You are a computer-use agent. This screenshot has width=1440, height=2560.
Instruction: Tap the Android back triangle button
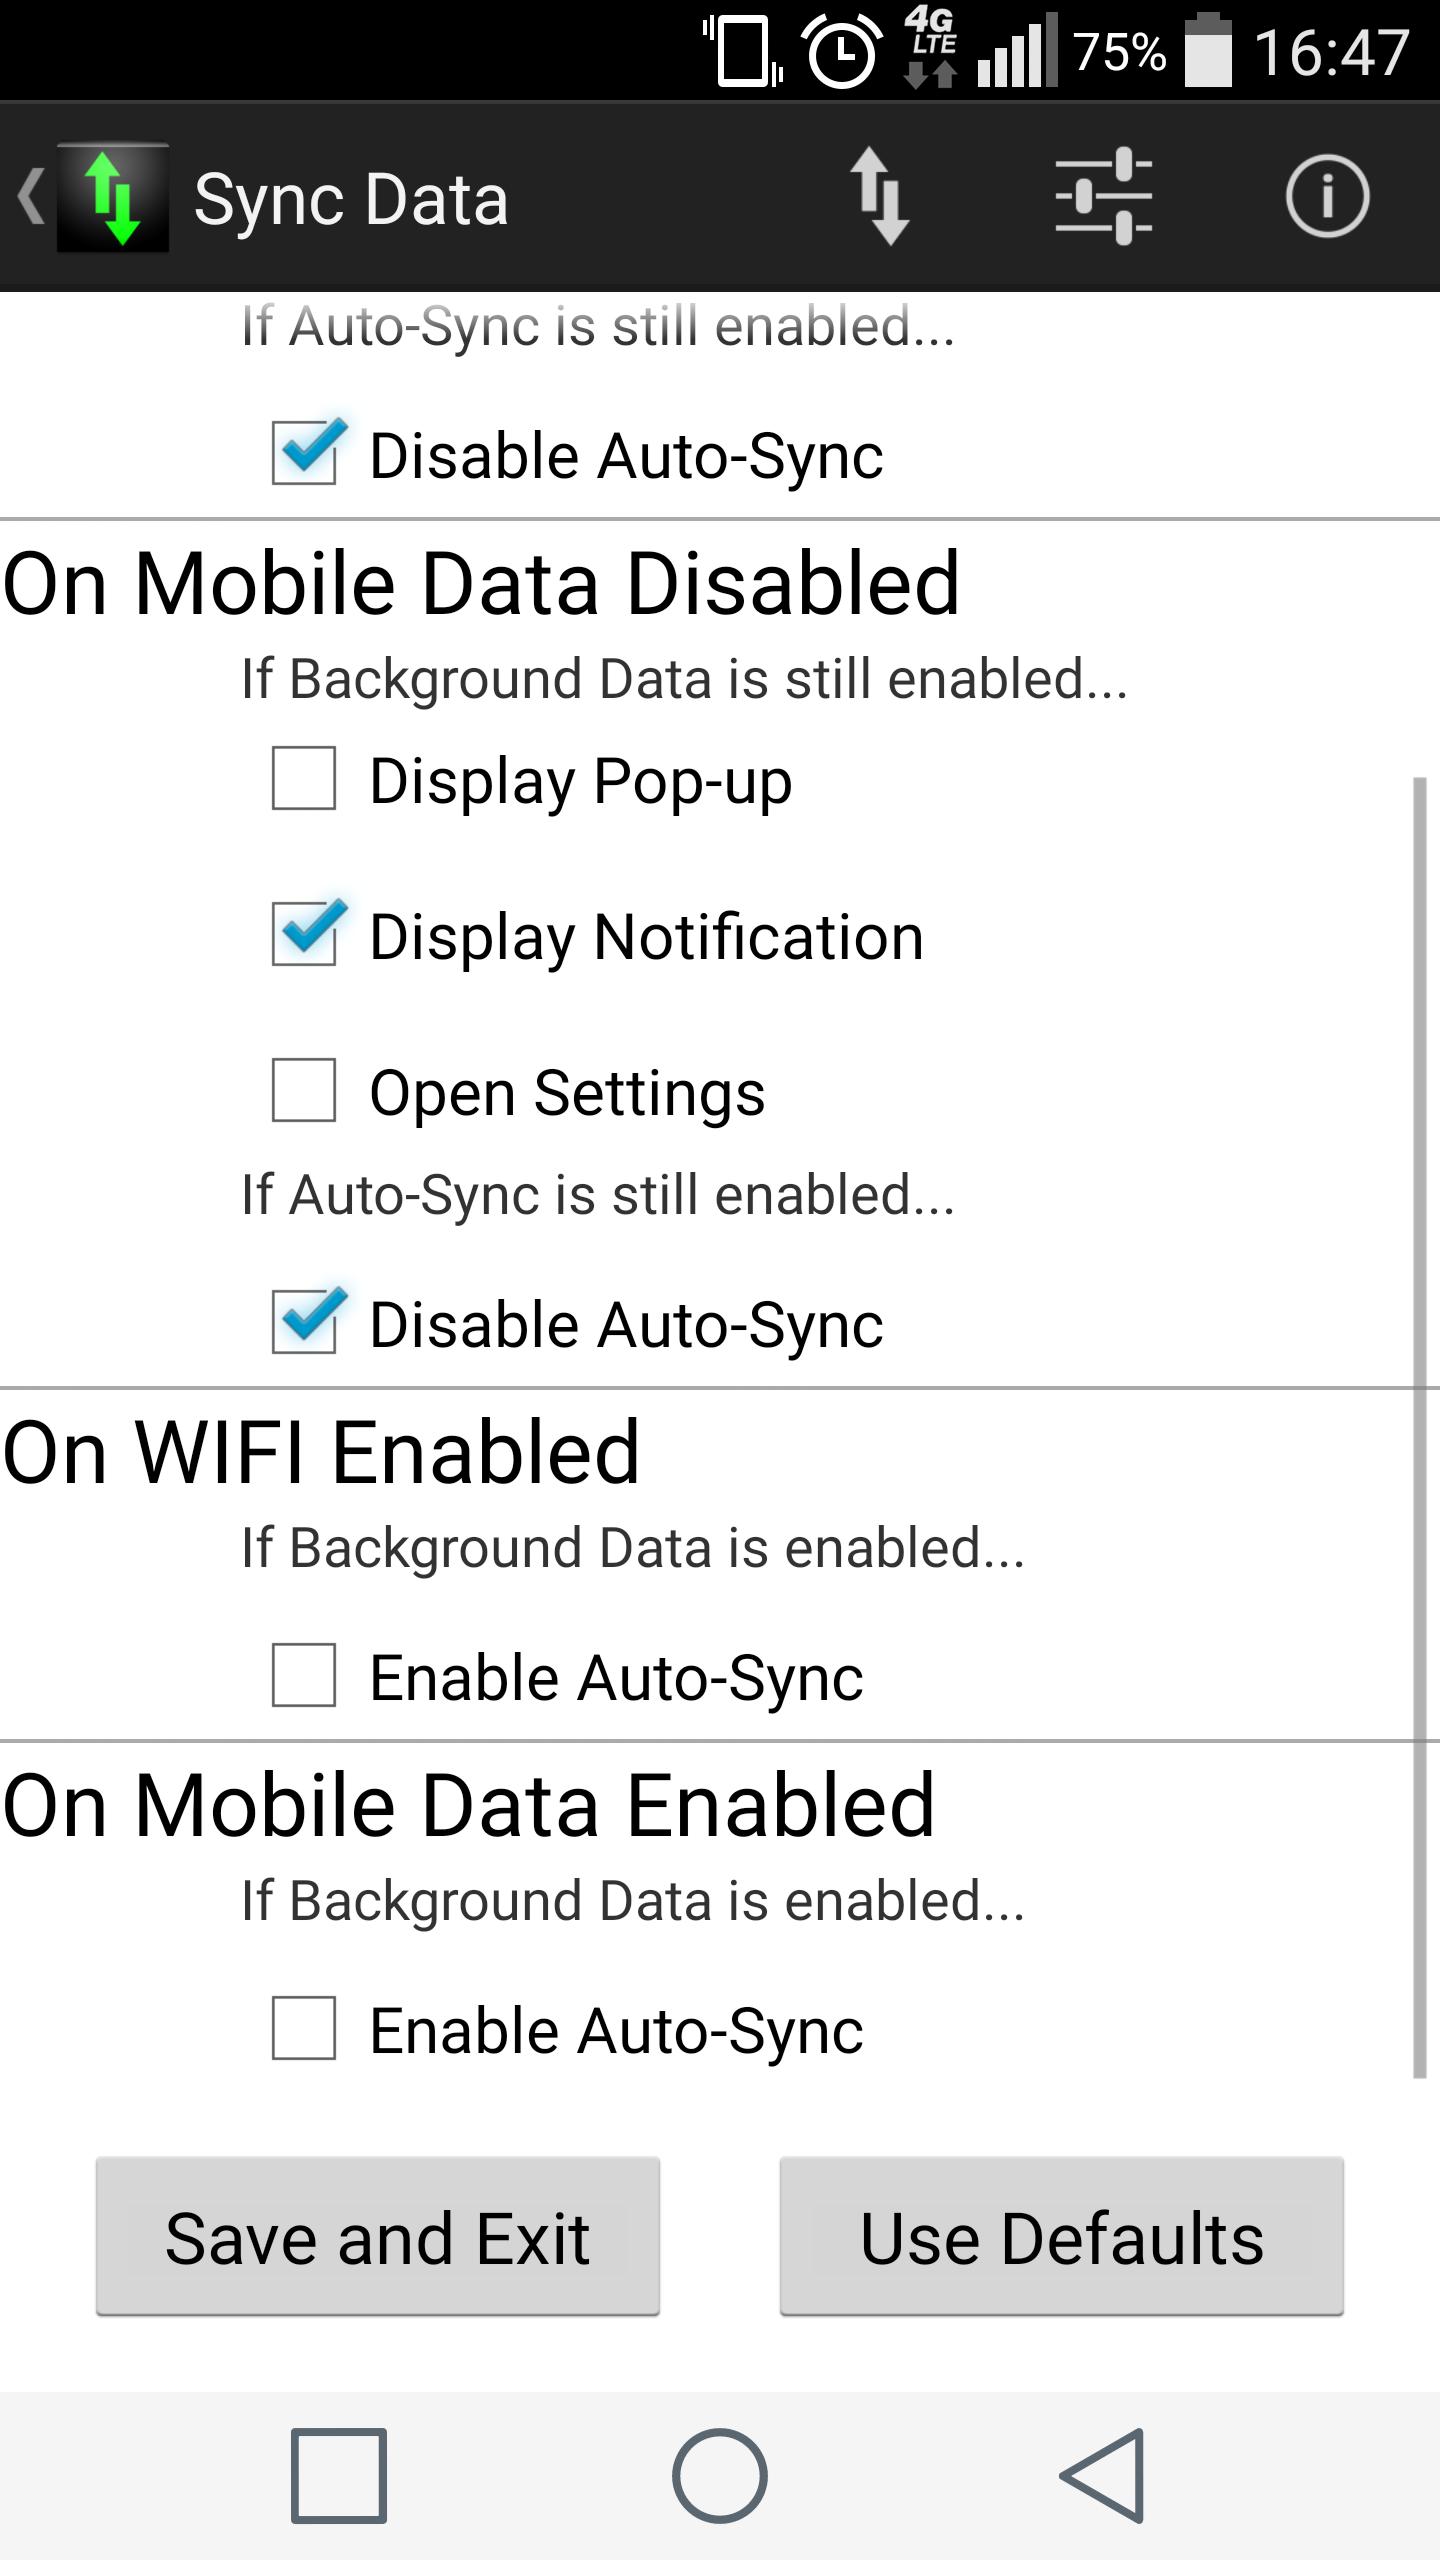[1102, 2476]
